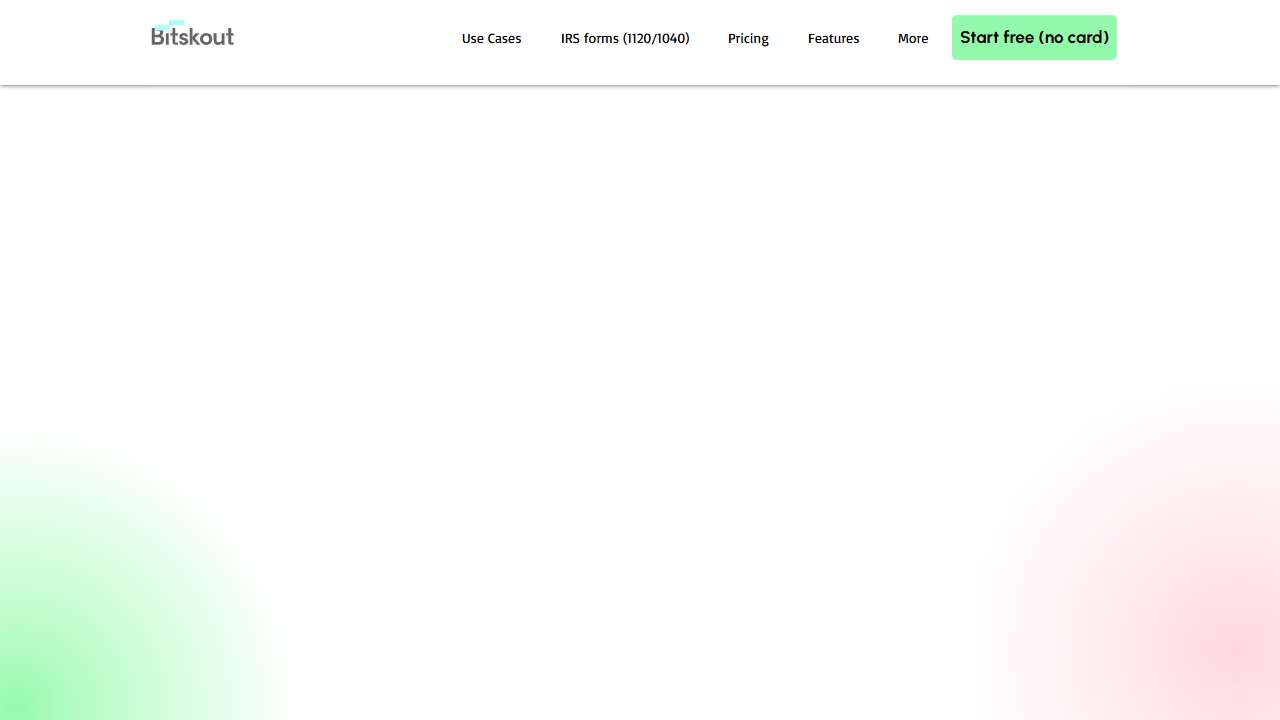The height and width of the screenshot is (720, 1280).
Task: Go to the Pricing page
Action: 748,38
